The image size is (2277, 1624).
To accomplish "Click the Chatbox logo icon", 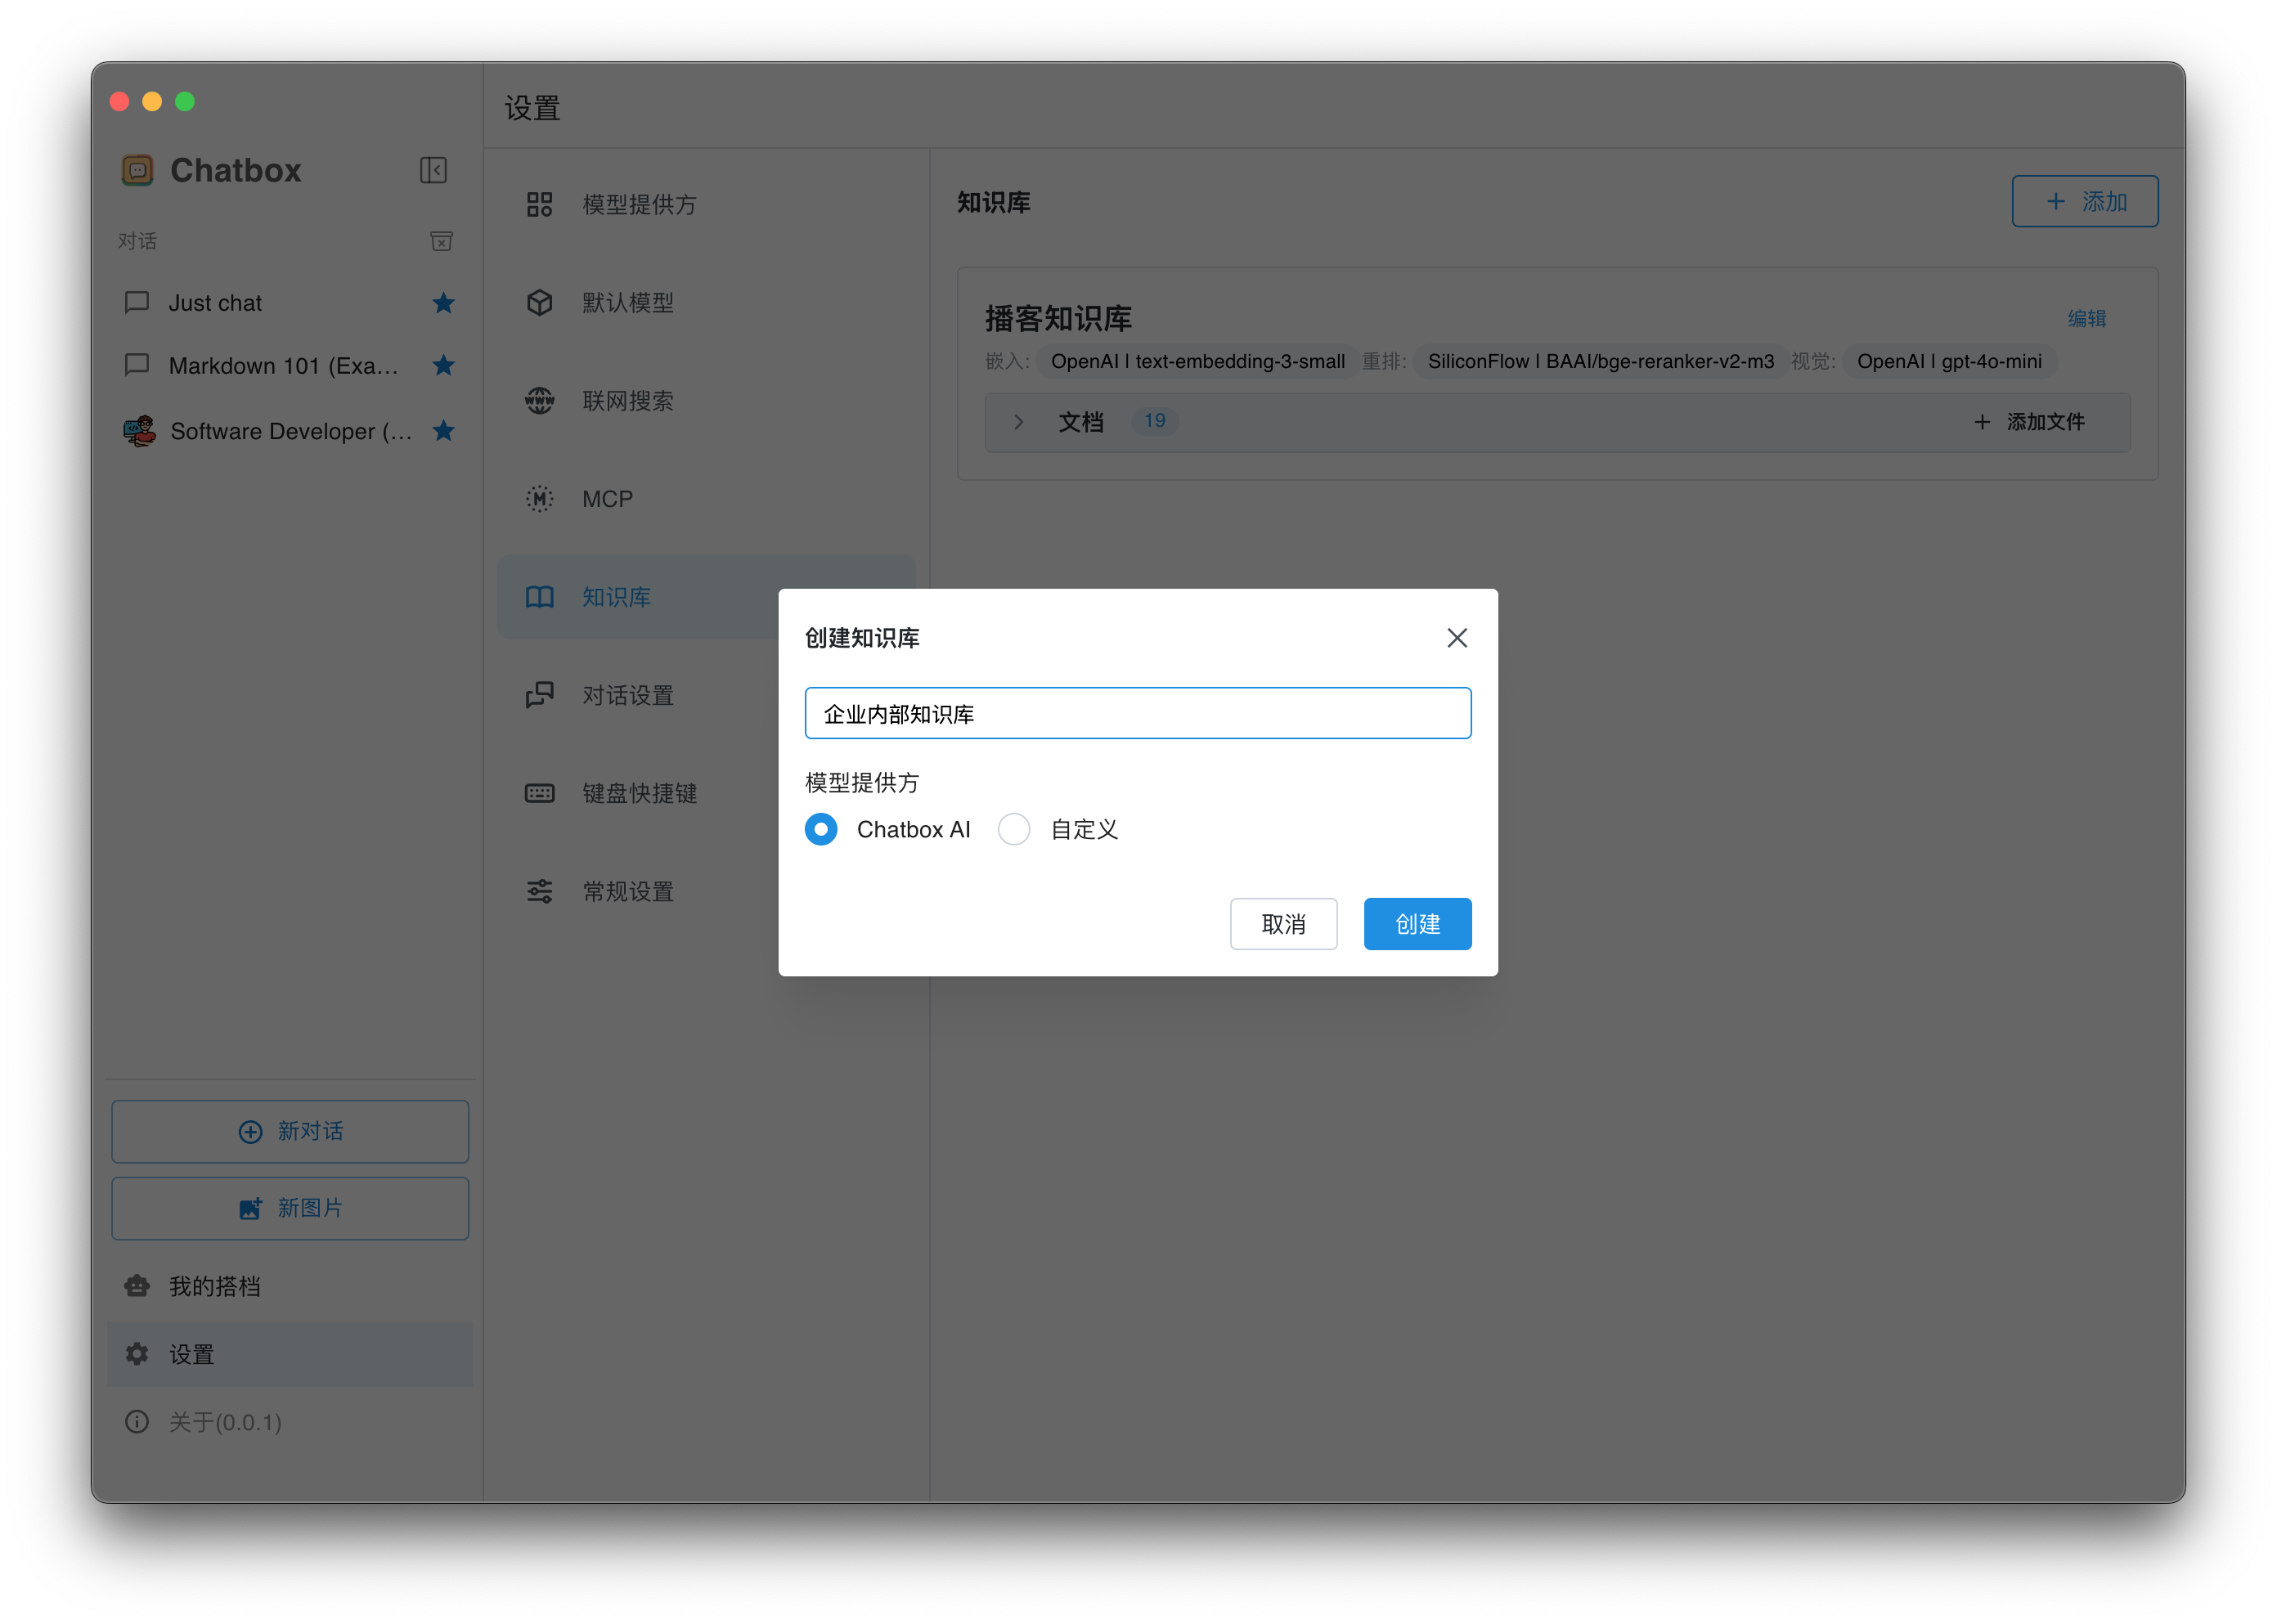I will [137, 170].
